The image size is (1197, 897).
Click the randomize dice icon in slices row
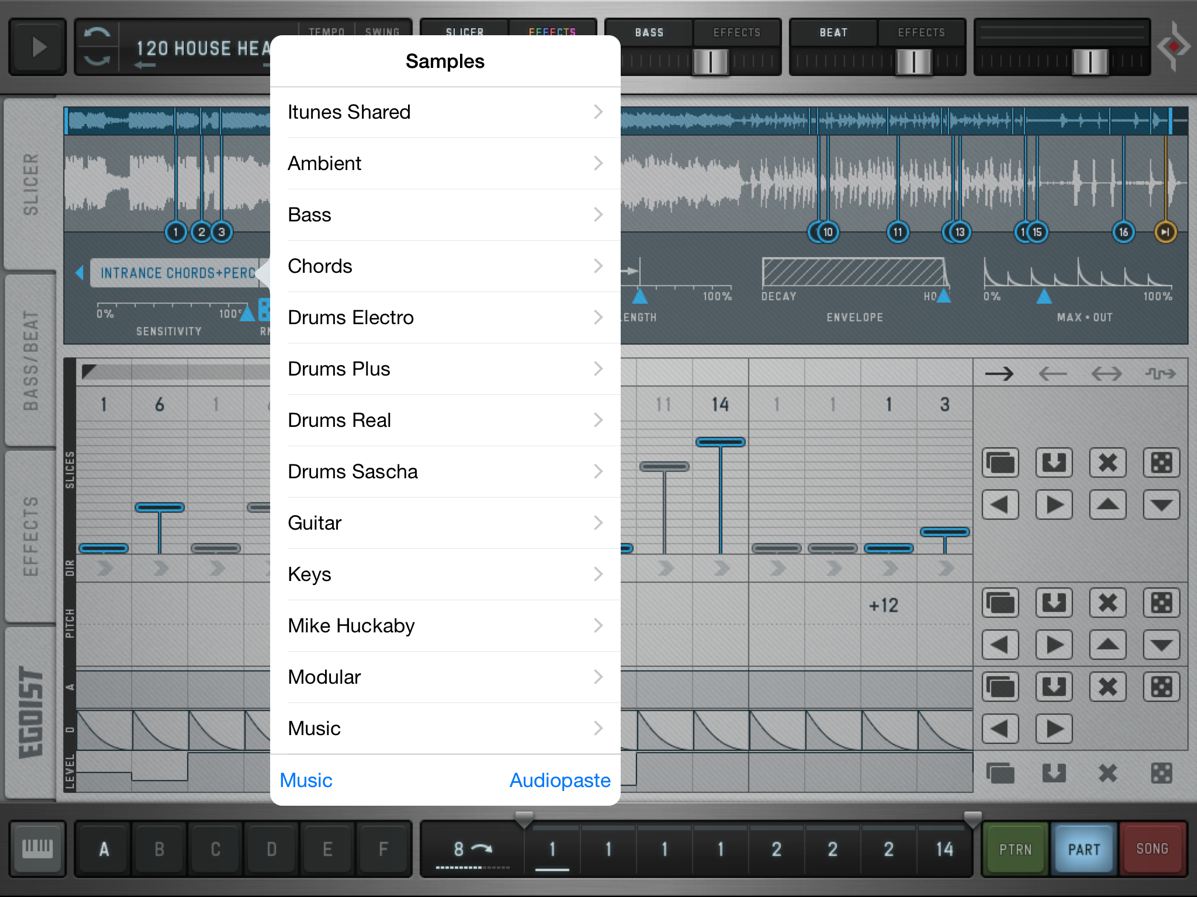pyautogui.click(x=1160, y=462)
